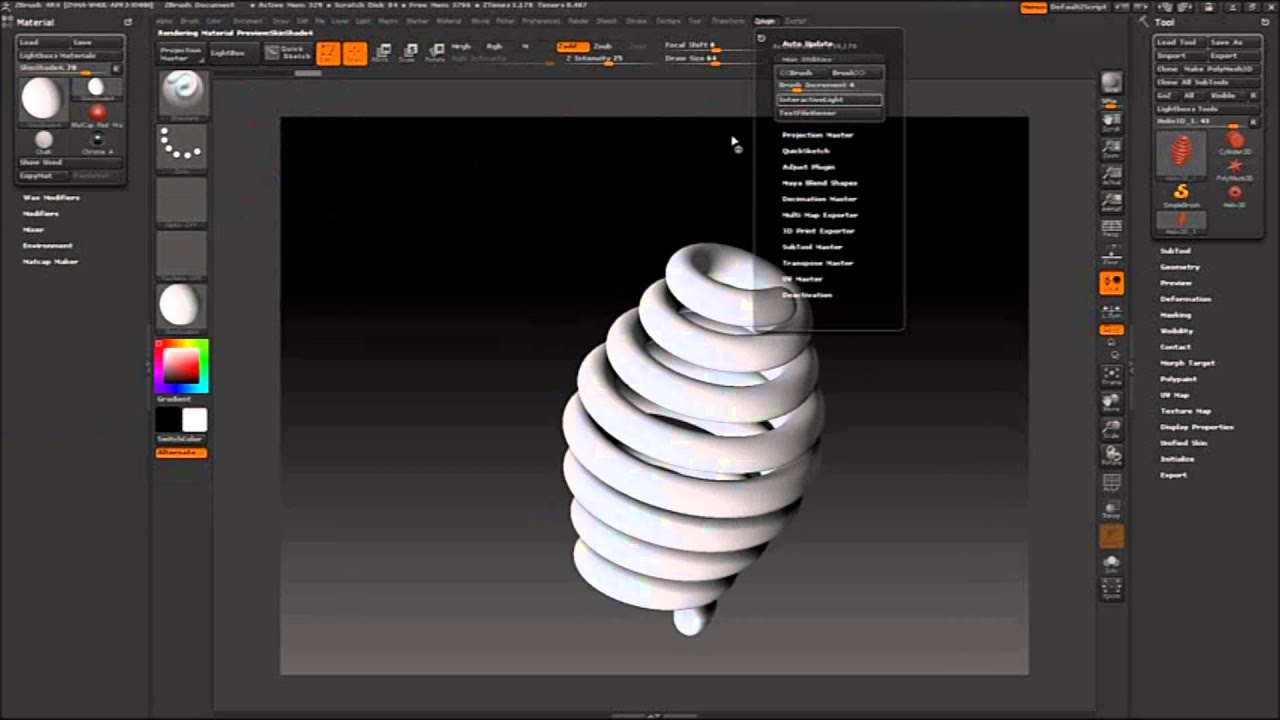Click the Edit mode button in top shelf
1280x720 pixels.
pos(328,53)
